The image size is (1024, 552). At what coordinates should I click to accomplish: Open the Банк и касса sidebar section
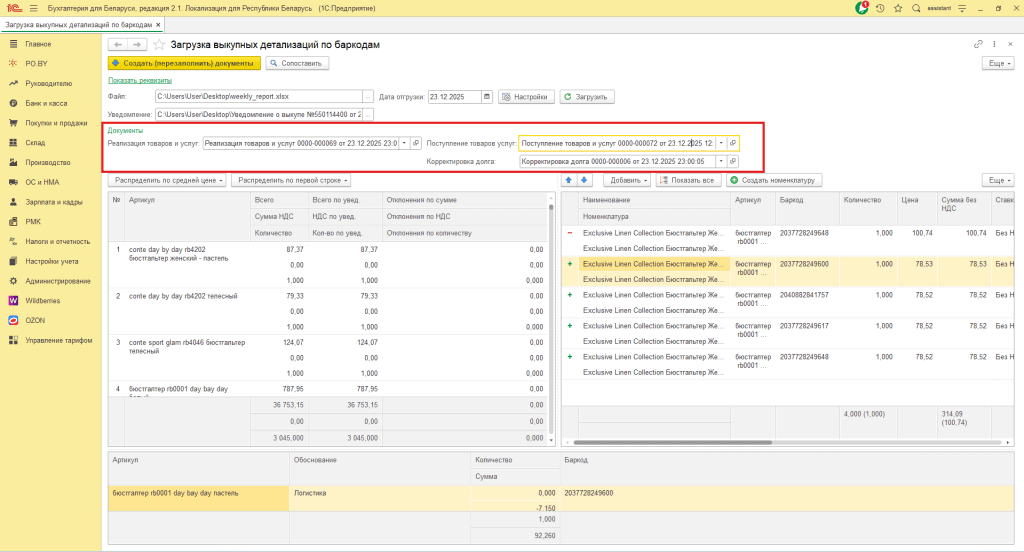pos(46,103)
